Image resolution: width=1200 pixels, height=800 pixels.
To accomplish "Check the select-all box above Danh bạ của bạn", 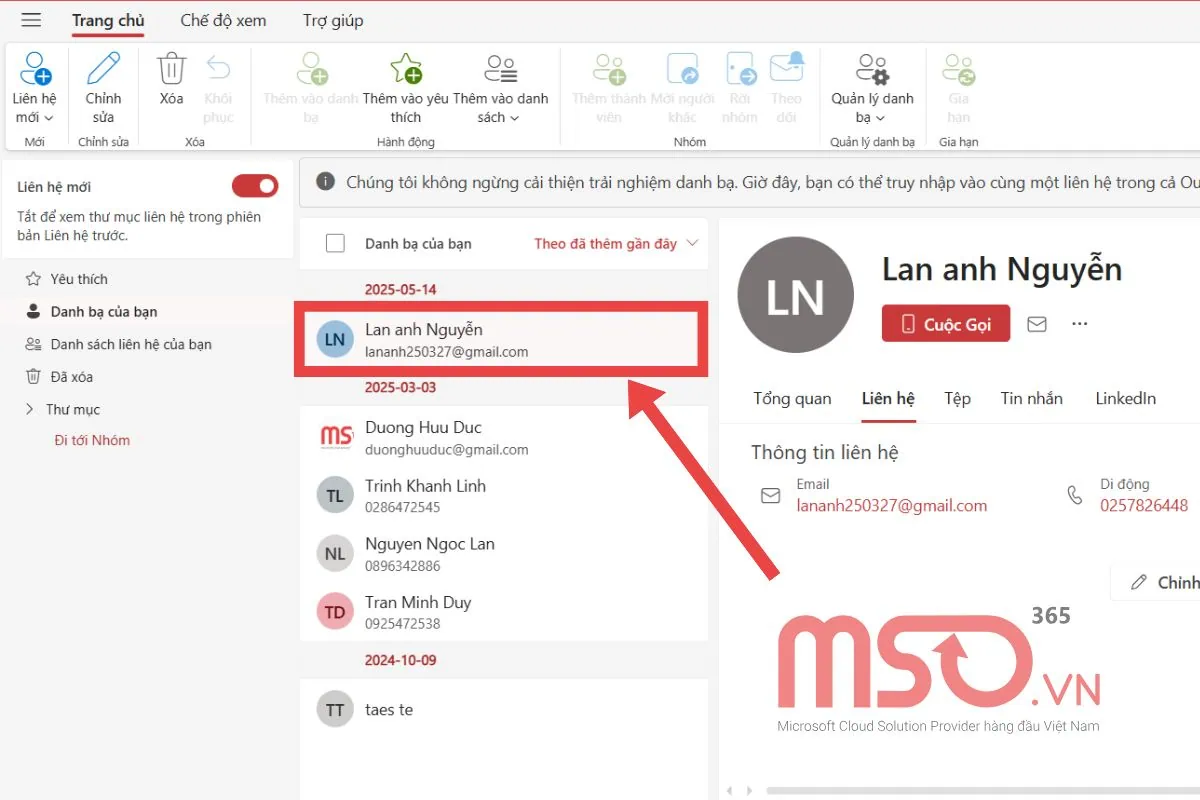I will (335, 243).
